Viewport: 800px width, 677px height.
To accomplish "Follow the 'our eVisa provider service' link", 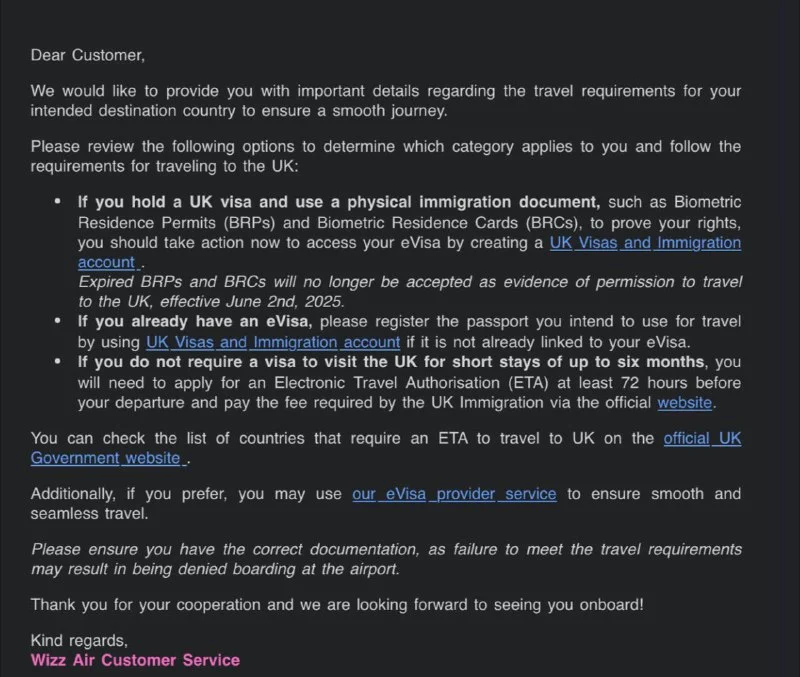I will [x=454, y=494].
